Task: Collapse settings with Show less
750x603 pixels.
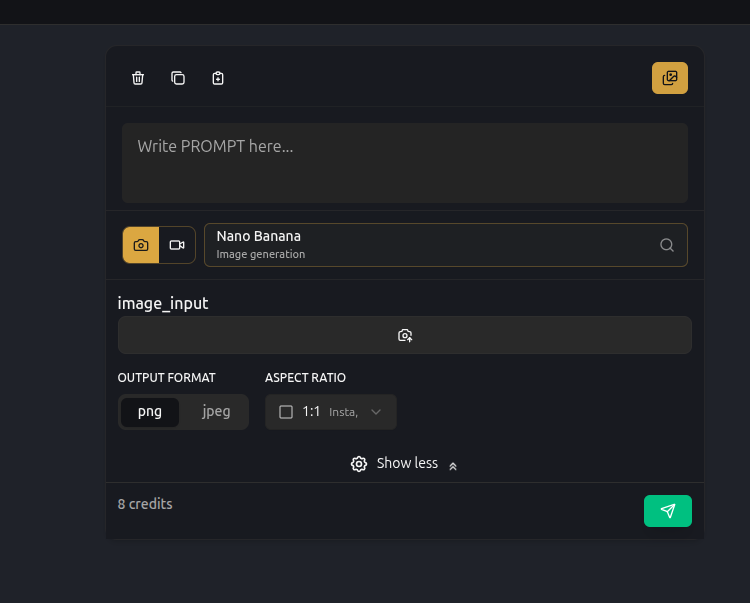Action: [405, 463]
